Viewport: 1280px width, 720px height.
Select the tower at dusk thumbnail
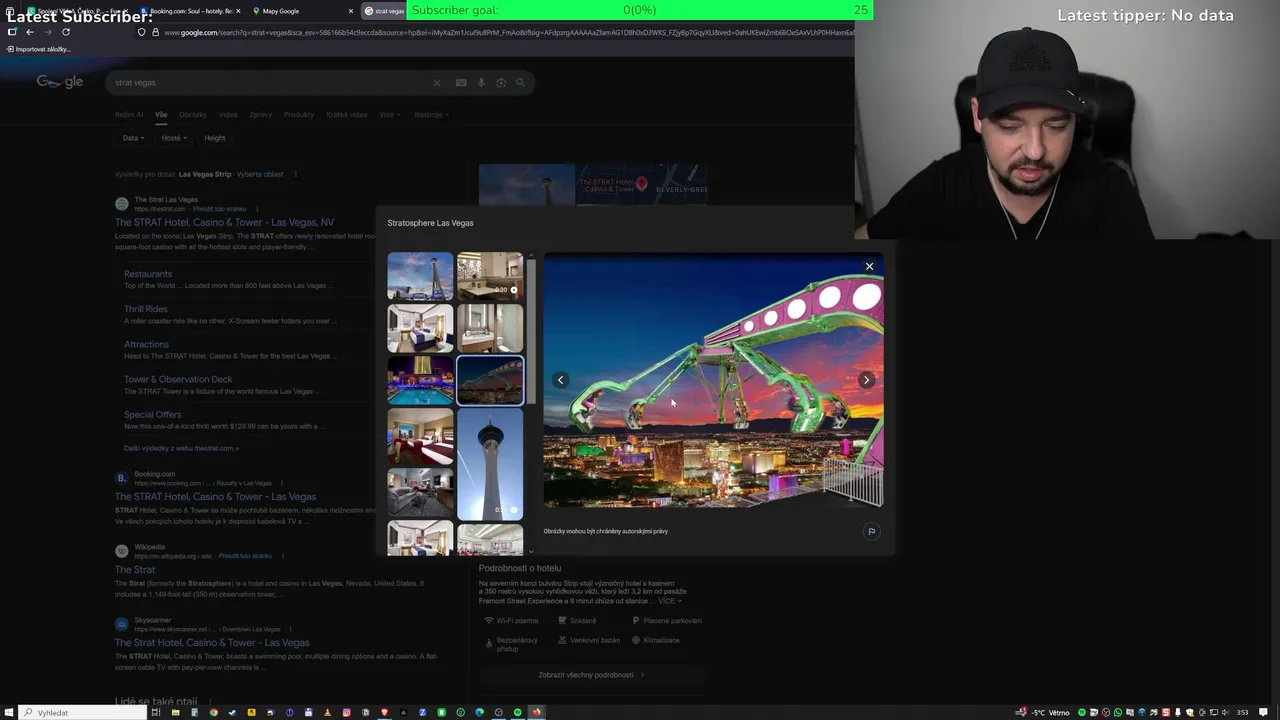click(420, 277)
